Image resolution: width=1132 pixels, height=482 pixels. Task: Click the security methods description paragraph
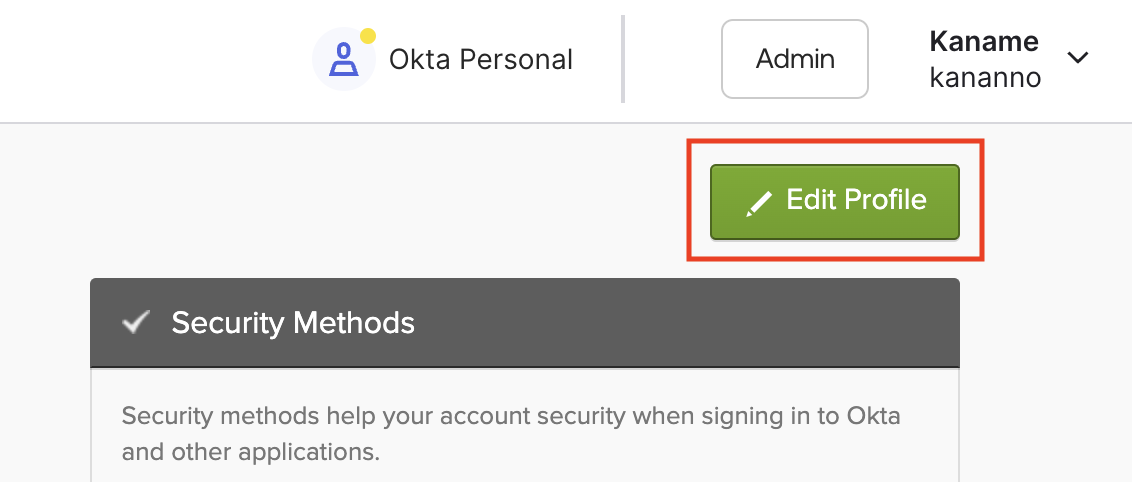click(x=510, y=432)
